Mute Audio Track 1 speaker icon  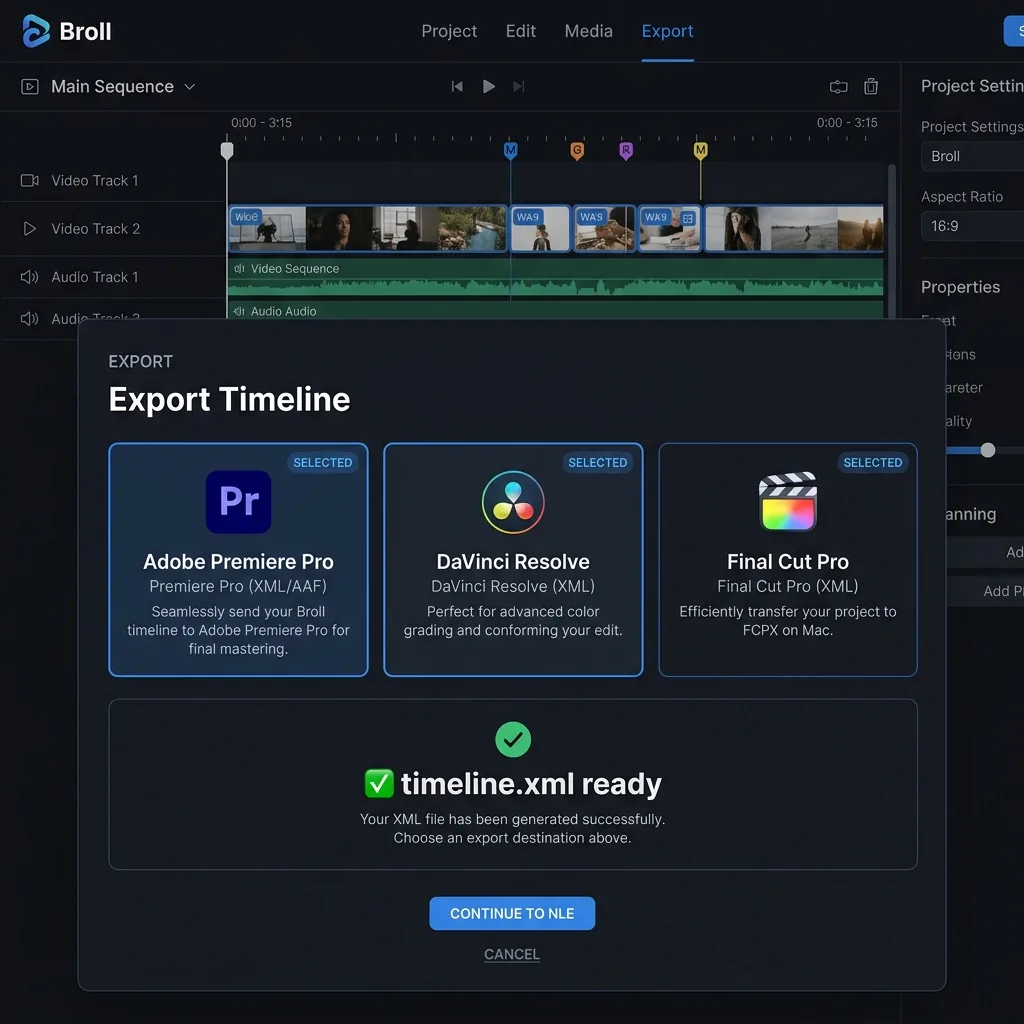pyautogui.click(x=29, y=277)
